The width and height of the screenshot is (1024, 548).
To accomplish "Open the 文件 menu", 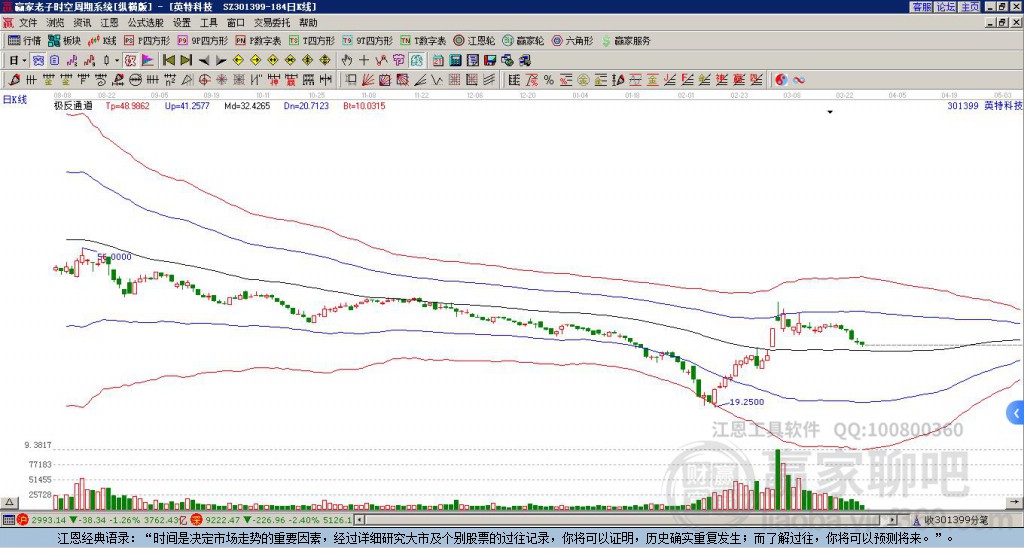I will [28, 23].
